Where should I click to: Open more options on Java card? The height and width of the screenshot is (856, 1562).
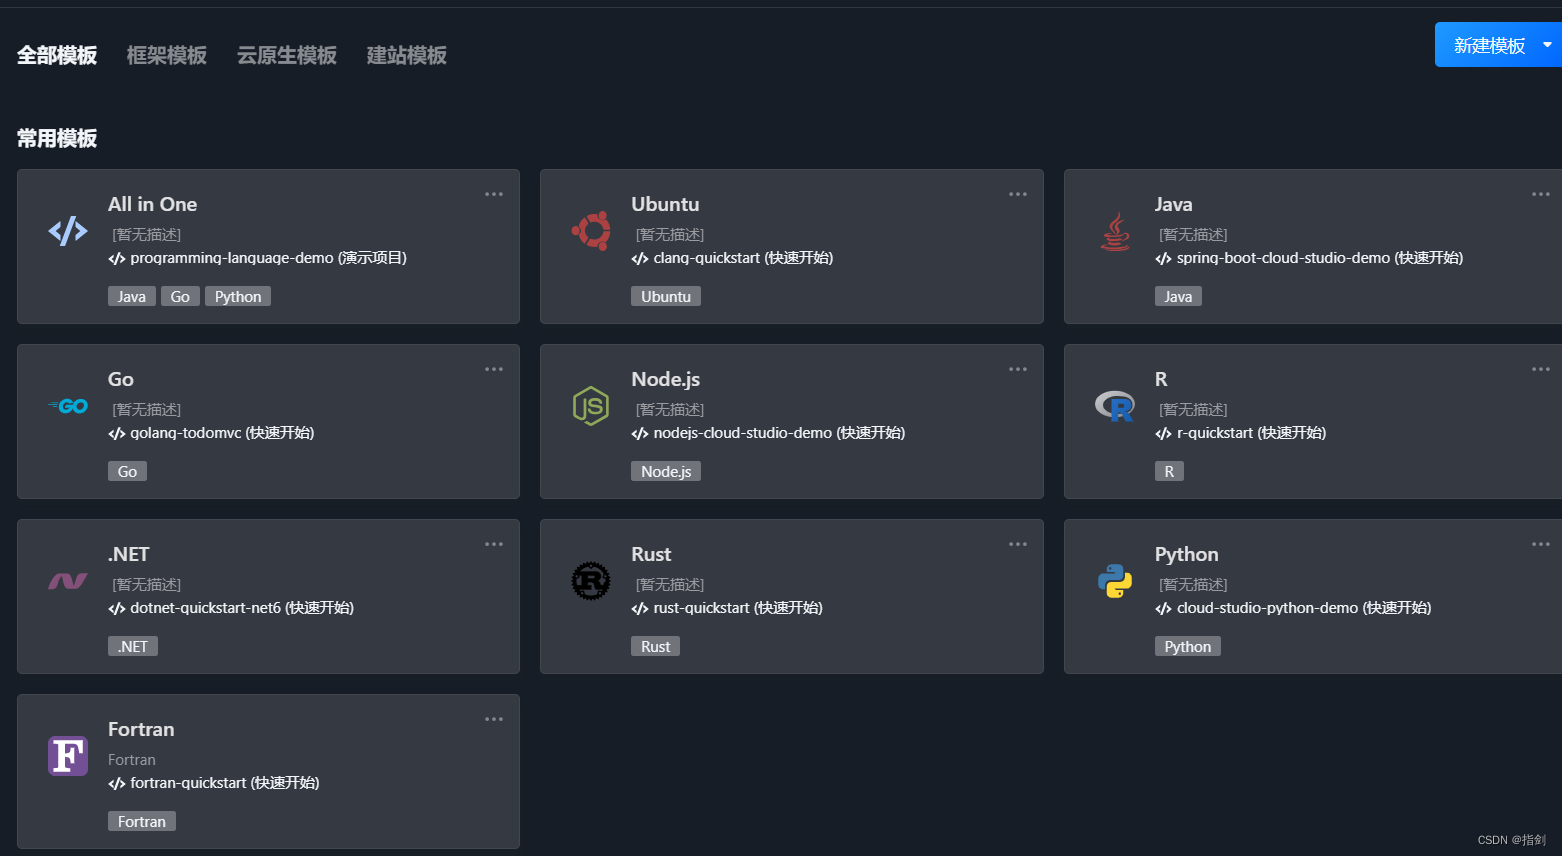pyautogui.click(x=1541, y=194)
